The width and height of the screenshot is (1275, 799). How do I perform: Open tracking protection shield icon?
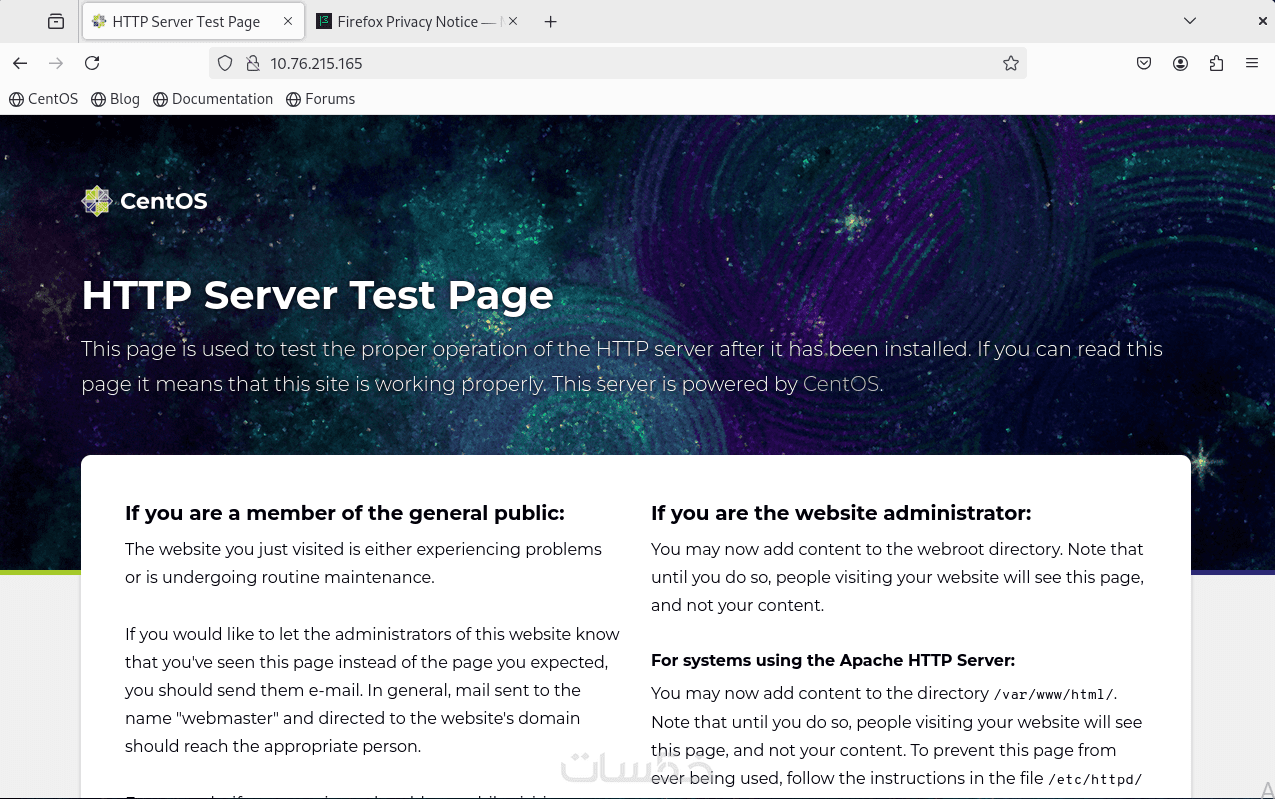225,63
